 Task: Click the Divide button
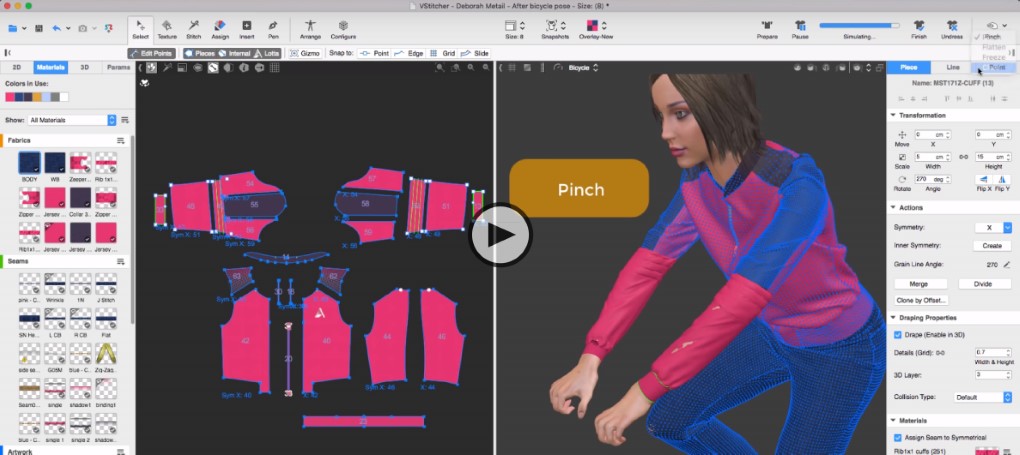pyautogui.click(x=983, y=284)
